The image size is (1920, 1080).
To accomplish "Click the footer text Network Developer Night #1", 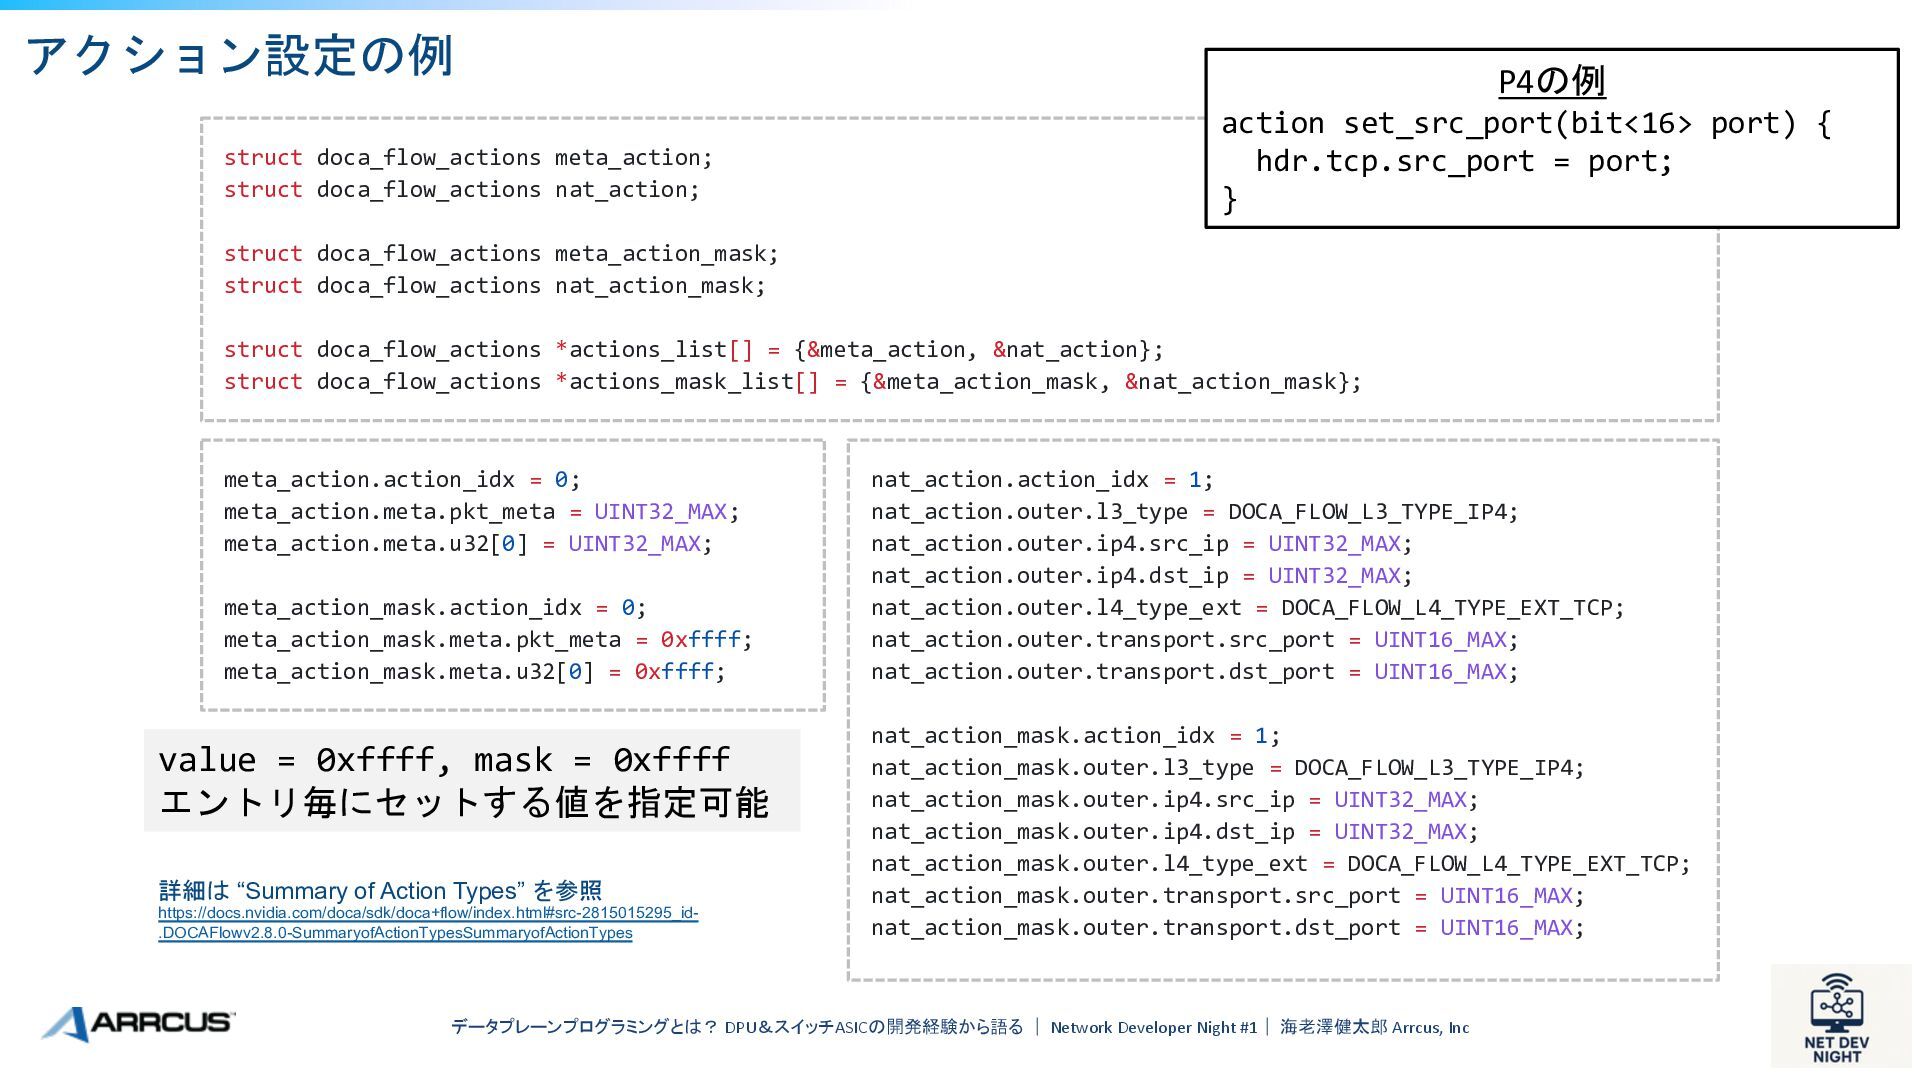I will tap(1153, 1027).
